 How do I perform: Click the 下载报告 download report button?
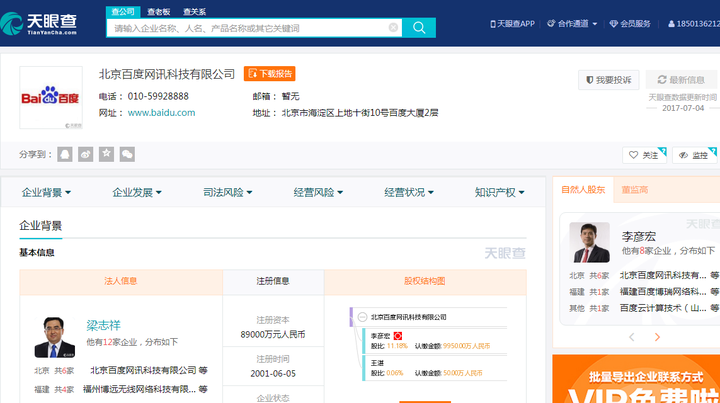click(270, 74)
